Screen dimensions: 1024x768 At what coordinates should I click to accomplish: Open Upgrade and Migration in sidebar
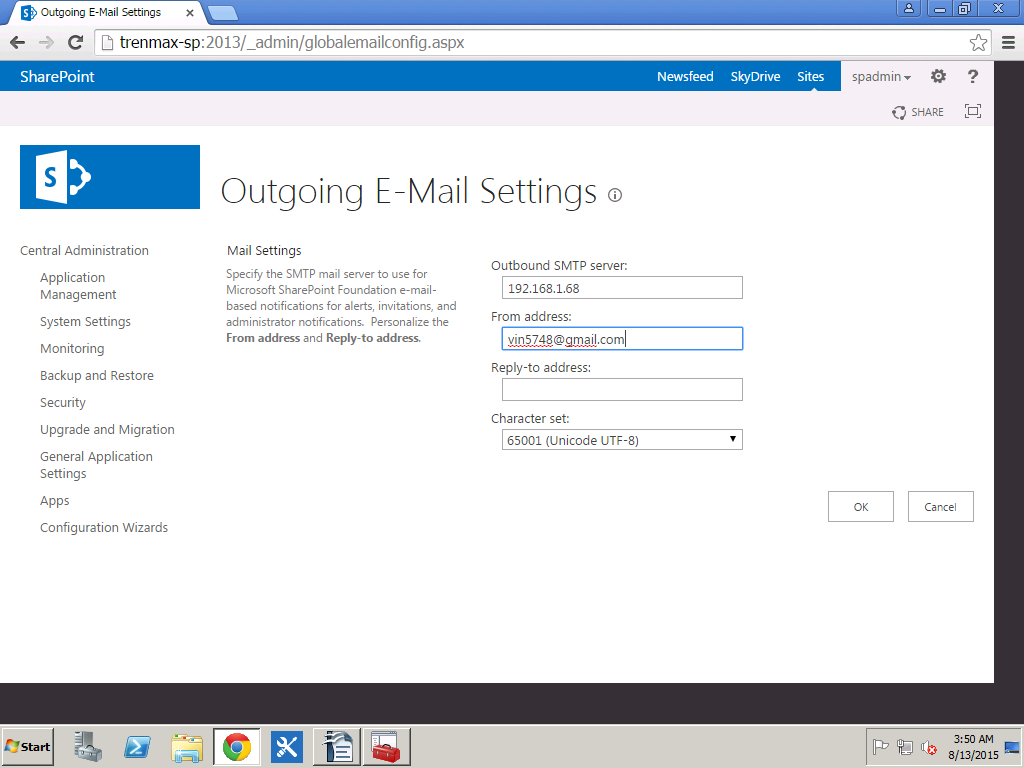click(107, 429)
